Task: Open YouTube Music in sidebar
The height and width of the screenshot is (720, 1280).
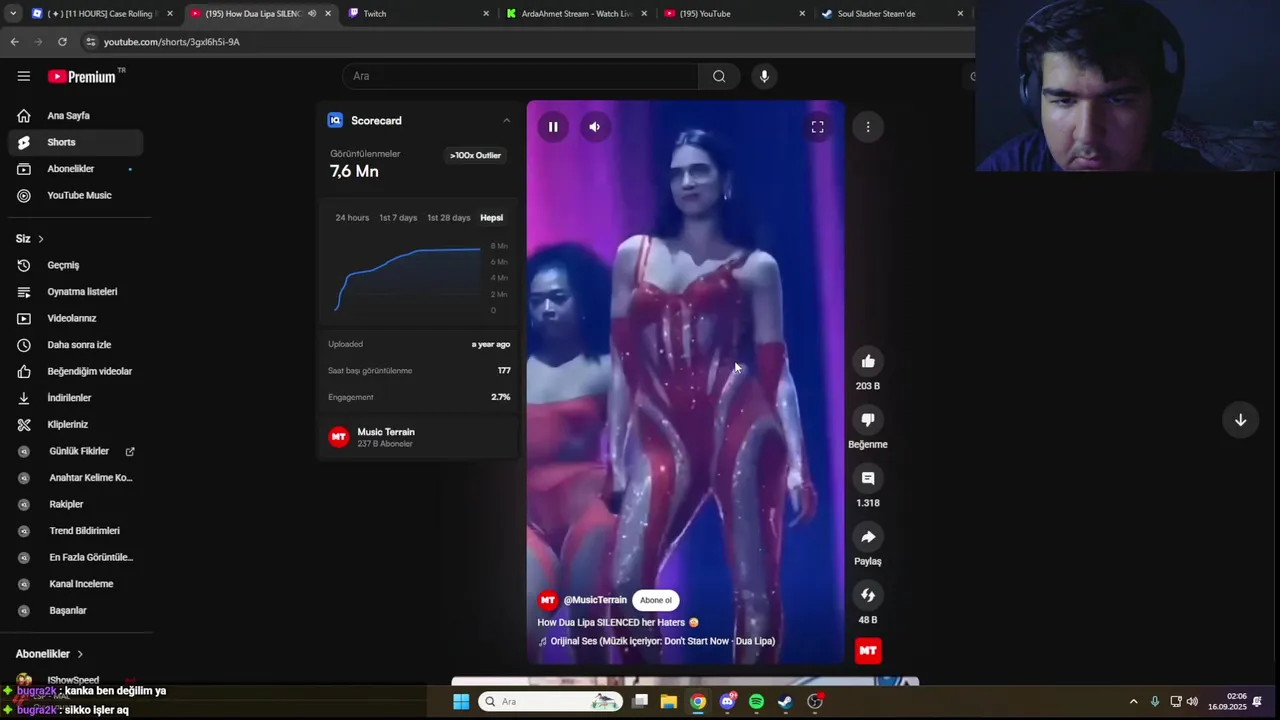Action: tap(75, 195)
